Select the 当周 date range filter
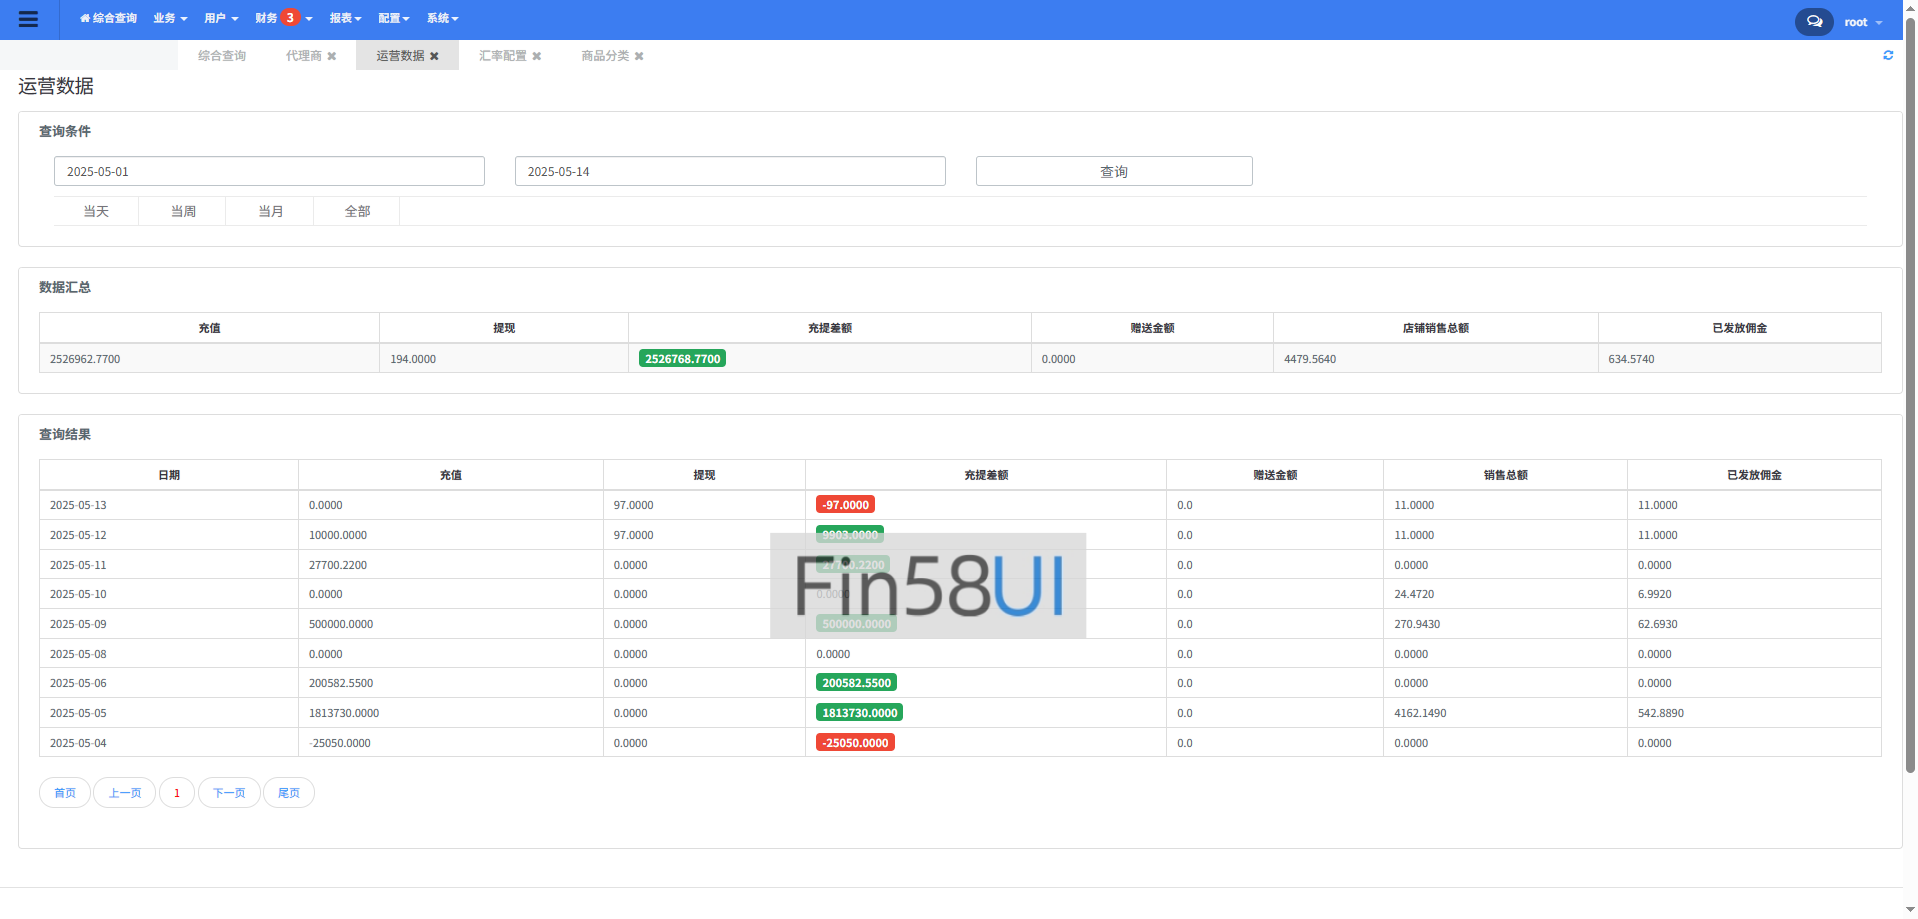The image size is (1918, 919). [183, 211]
